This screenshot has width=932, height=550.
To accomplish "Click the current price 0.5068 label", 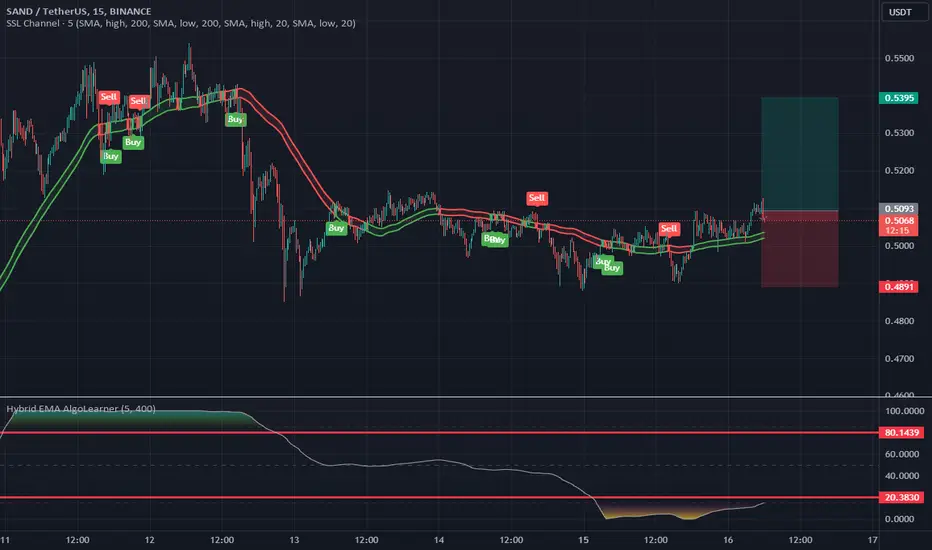I will [899, 221].
